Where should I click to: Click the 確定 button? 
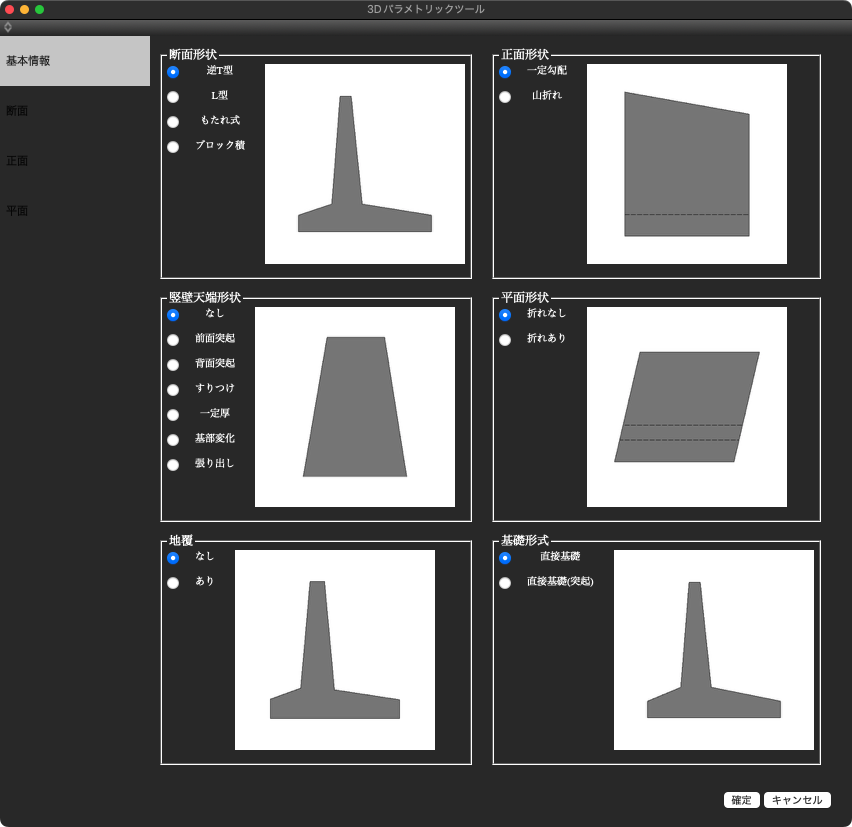[x=741, y=800]
